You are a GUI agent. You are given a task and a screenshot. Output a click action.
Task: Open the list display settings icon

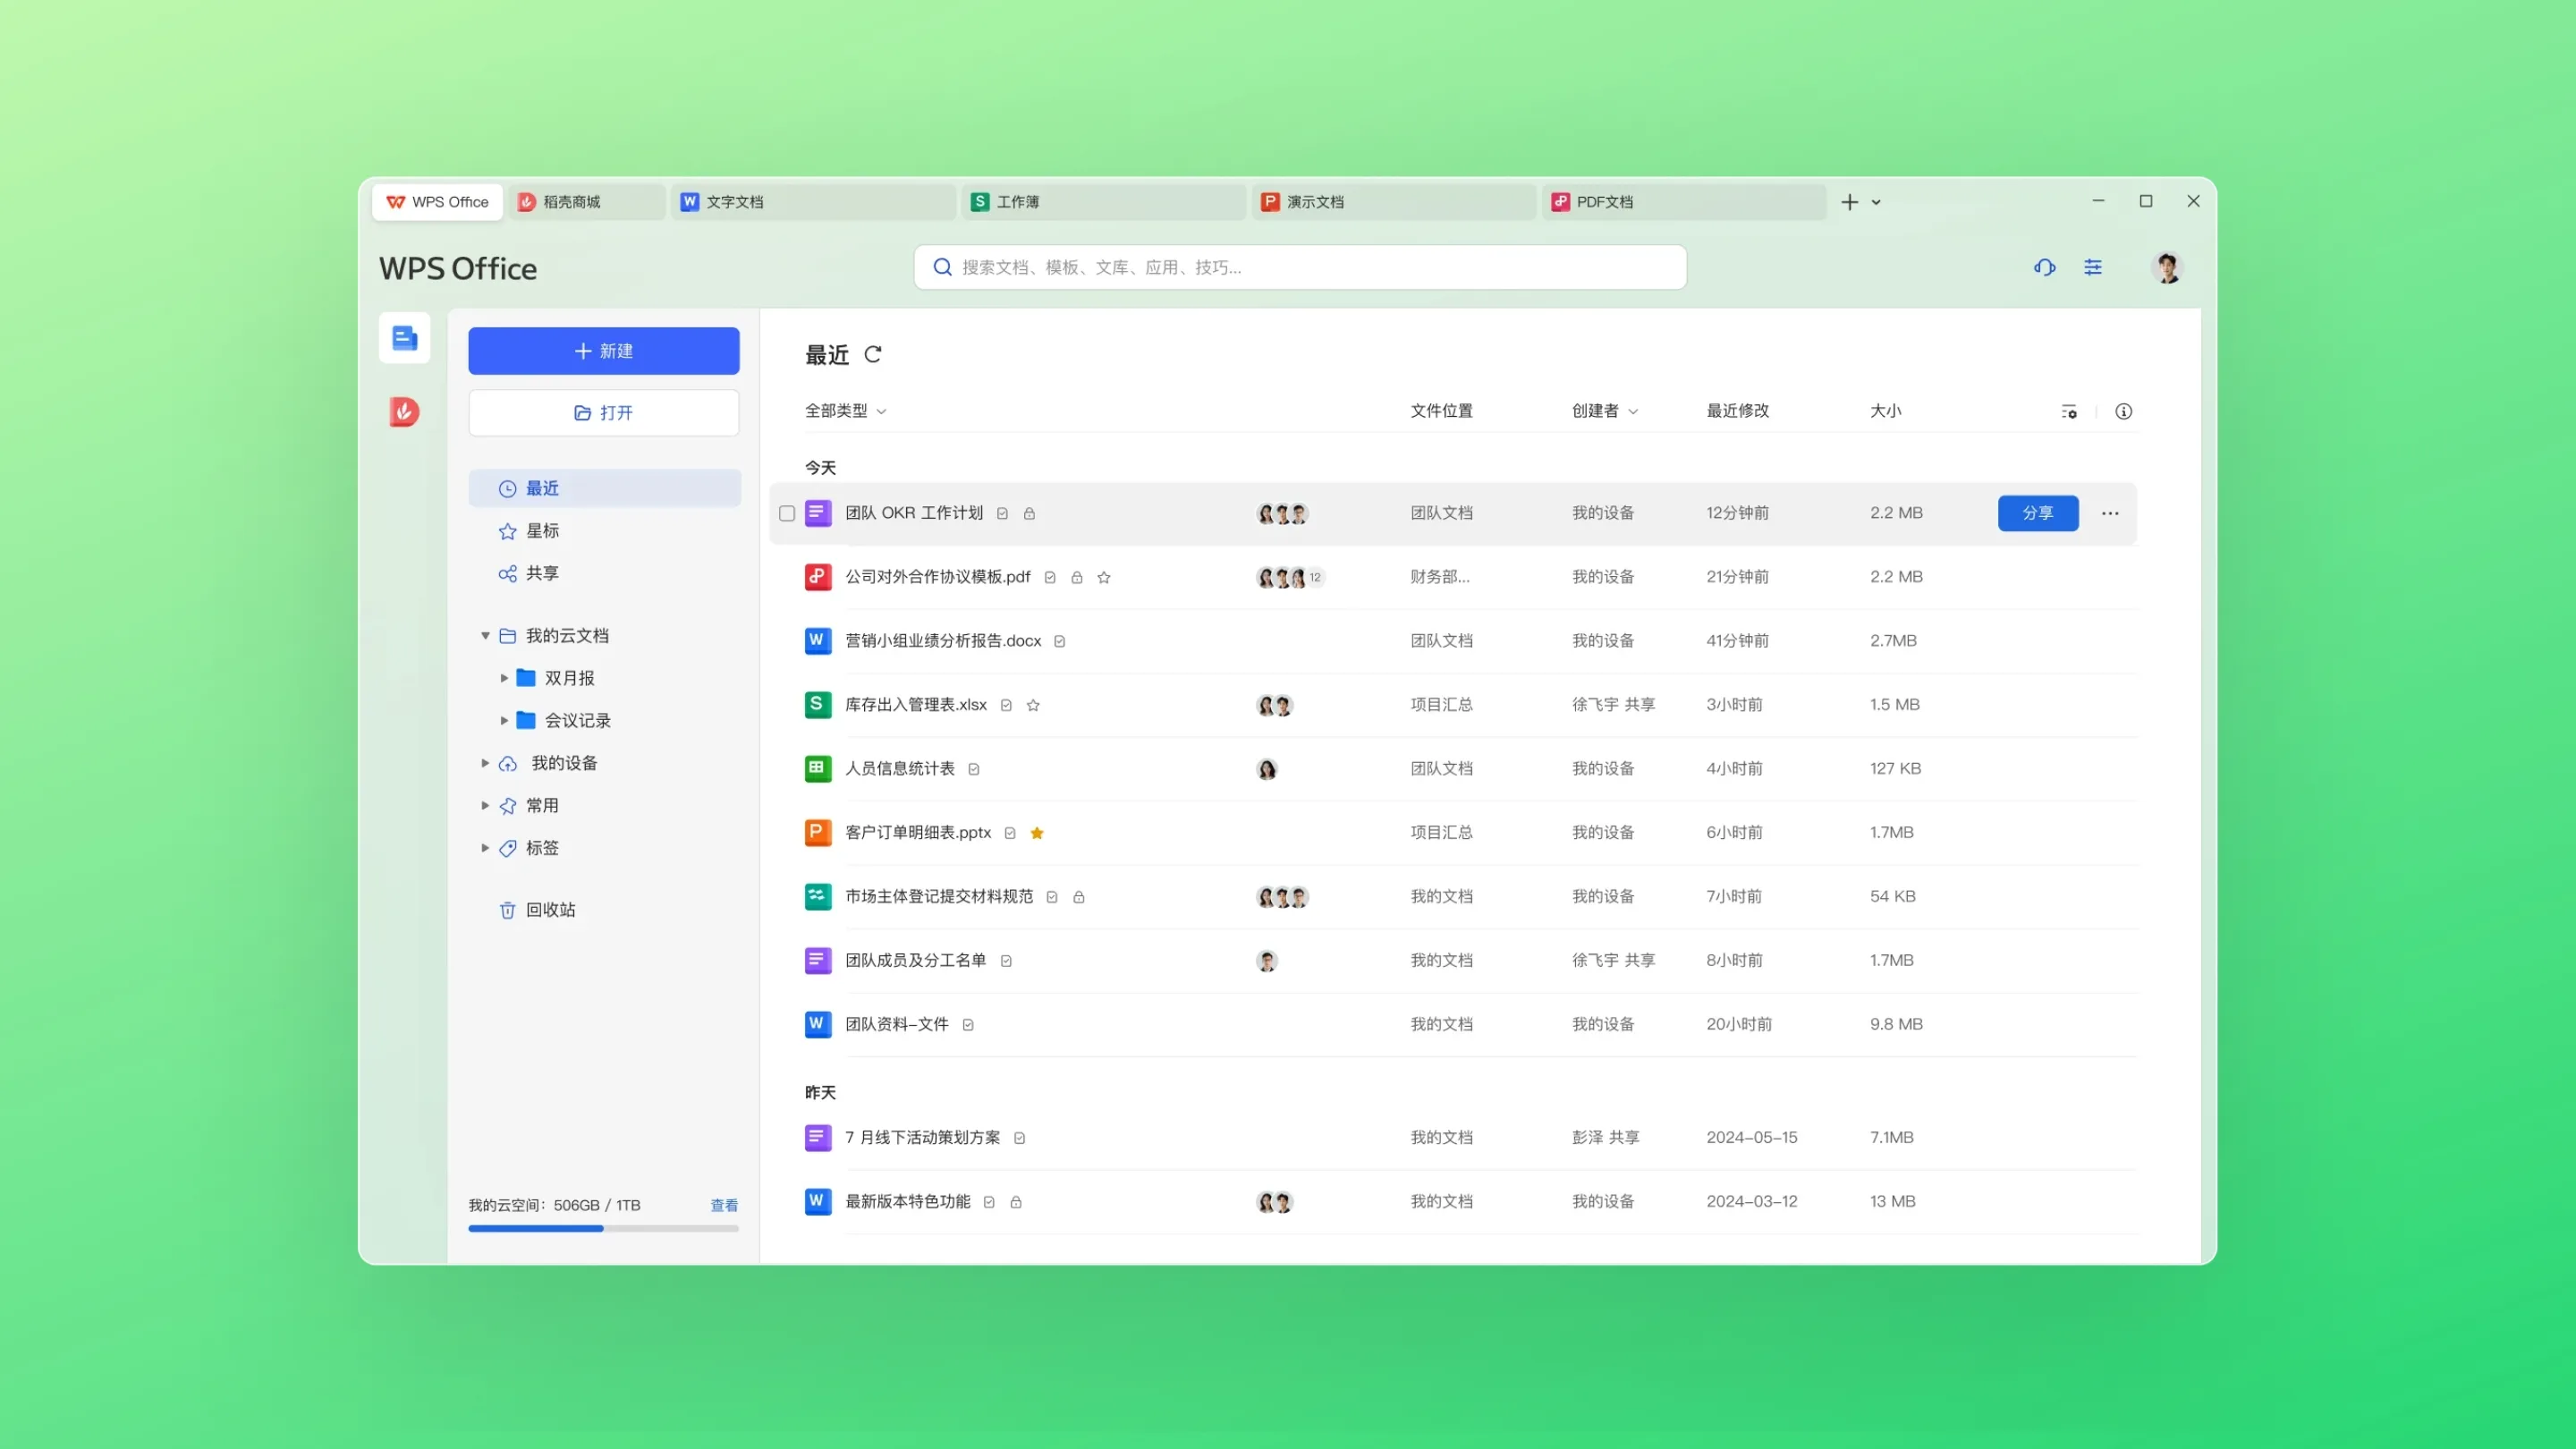2068,411
